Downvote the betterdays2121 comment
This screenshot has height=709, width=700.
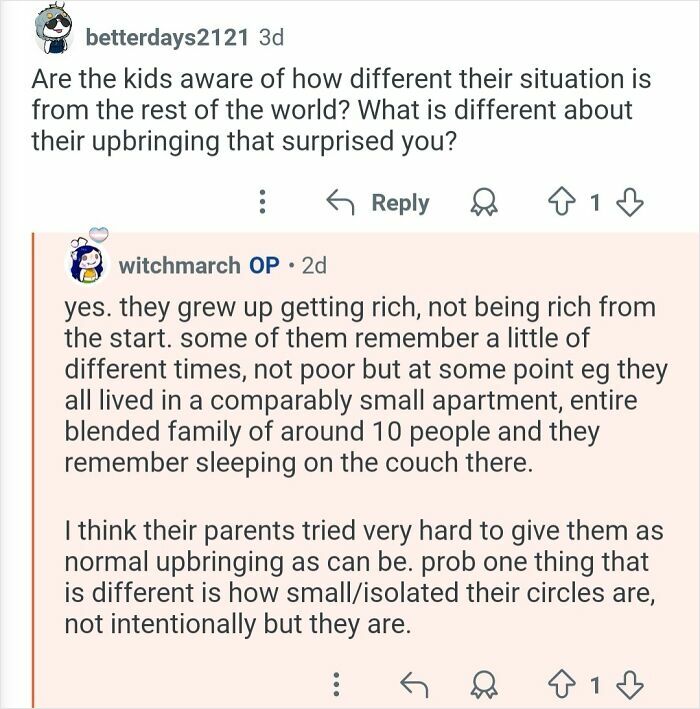click(630, 203)
